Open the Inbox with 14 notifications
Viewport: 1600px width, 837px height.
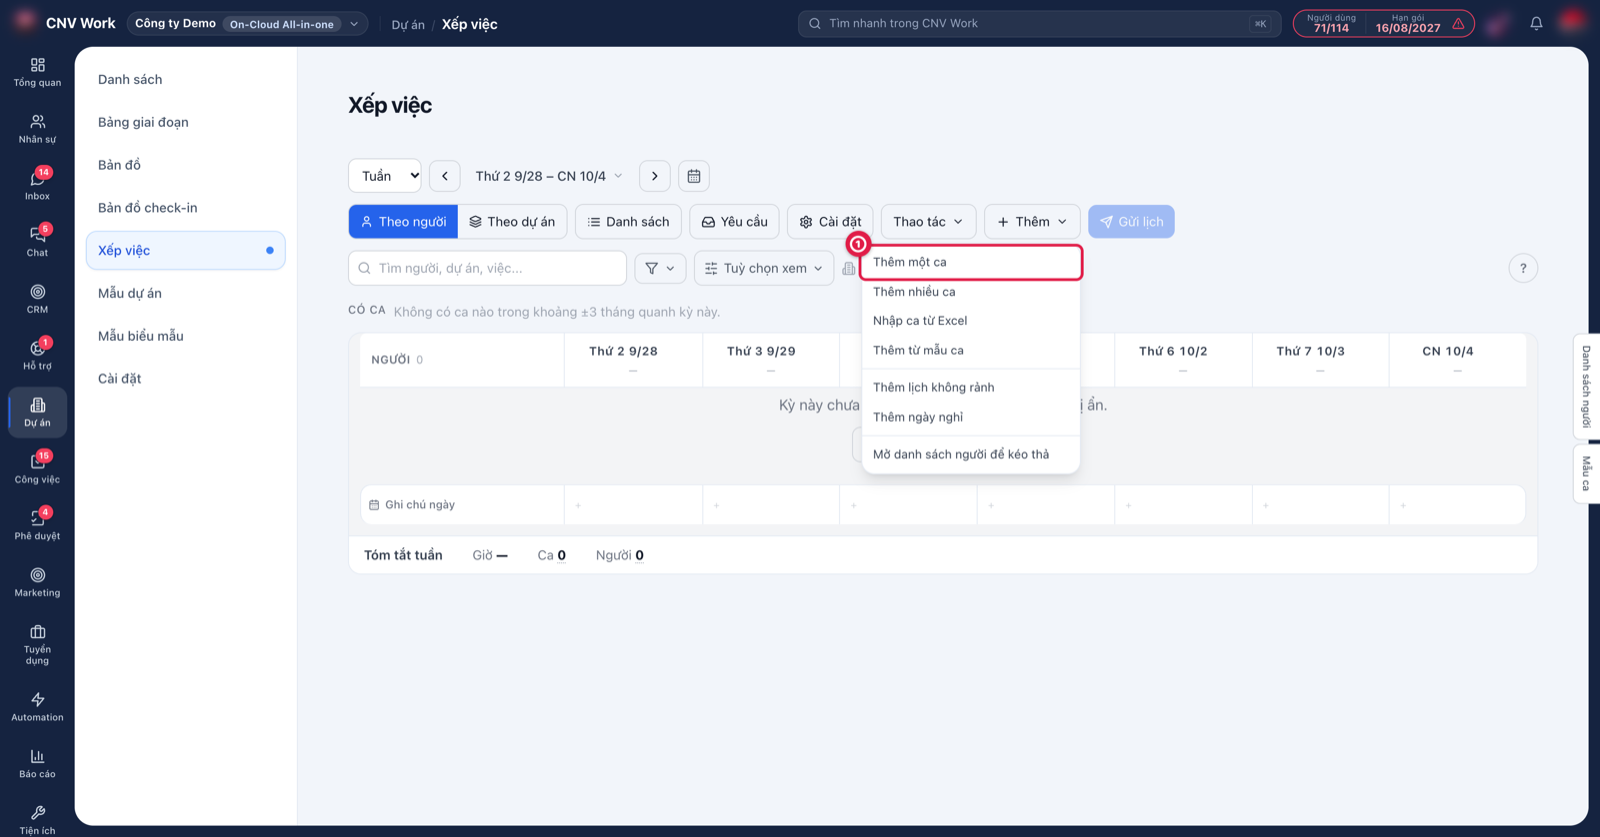(37, 185)
